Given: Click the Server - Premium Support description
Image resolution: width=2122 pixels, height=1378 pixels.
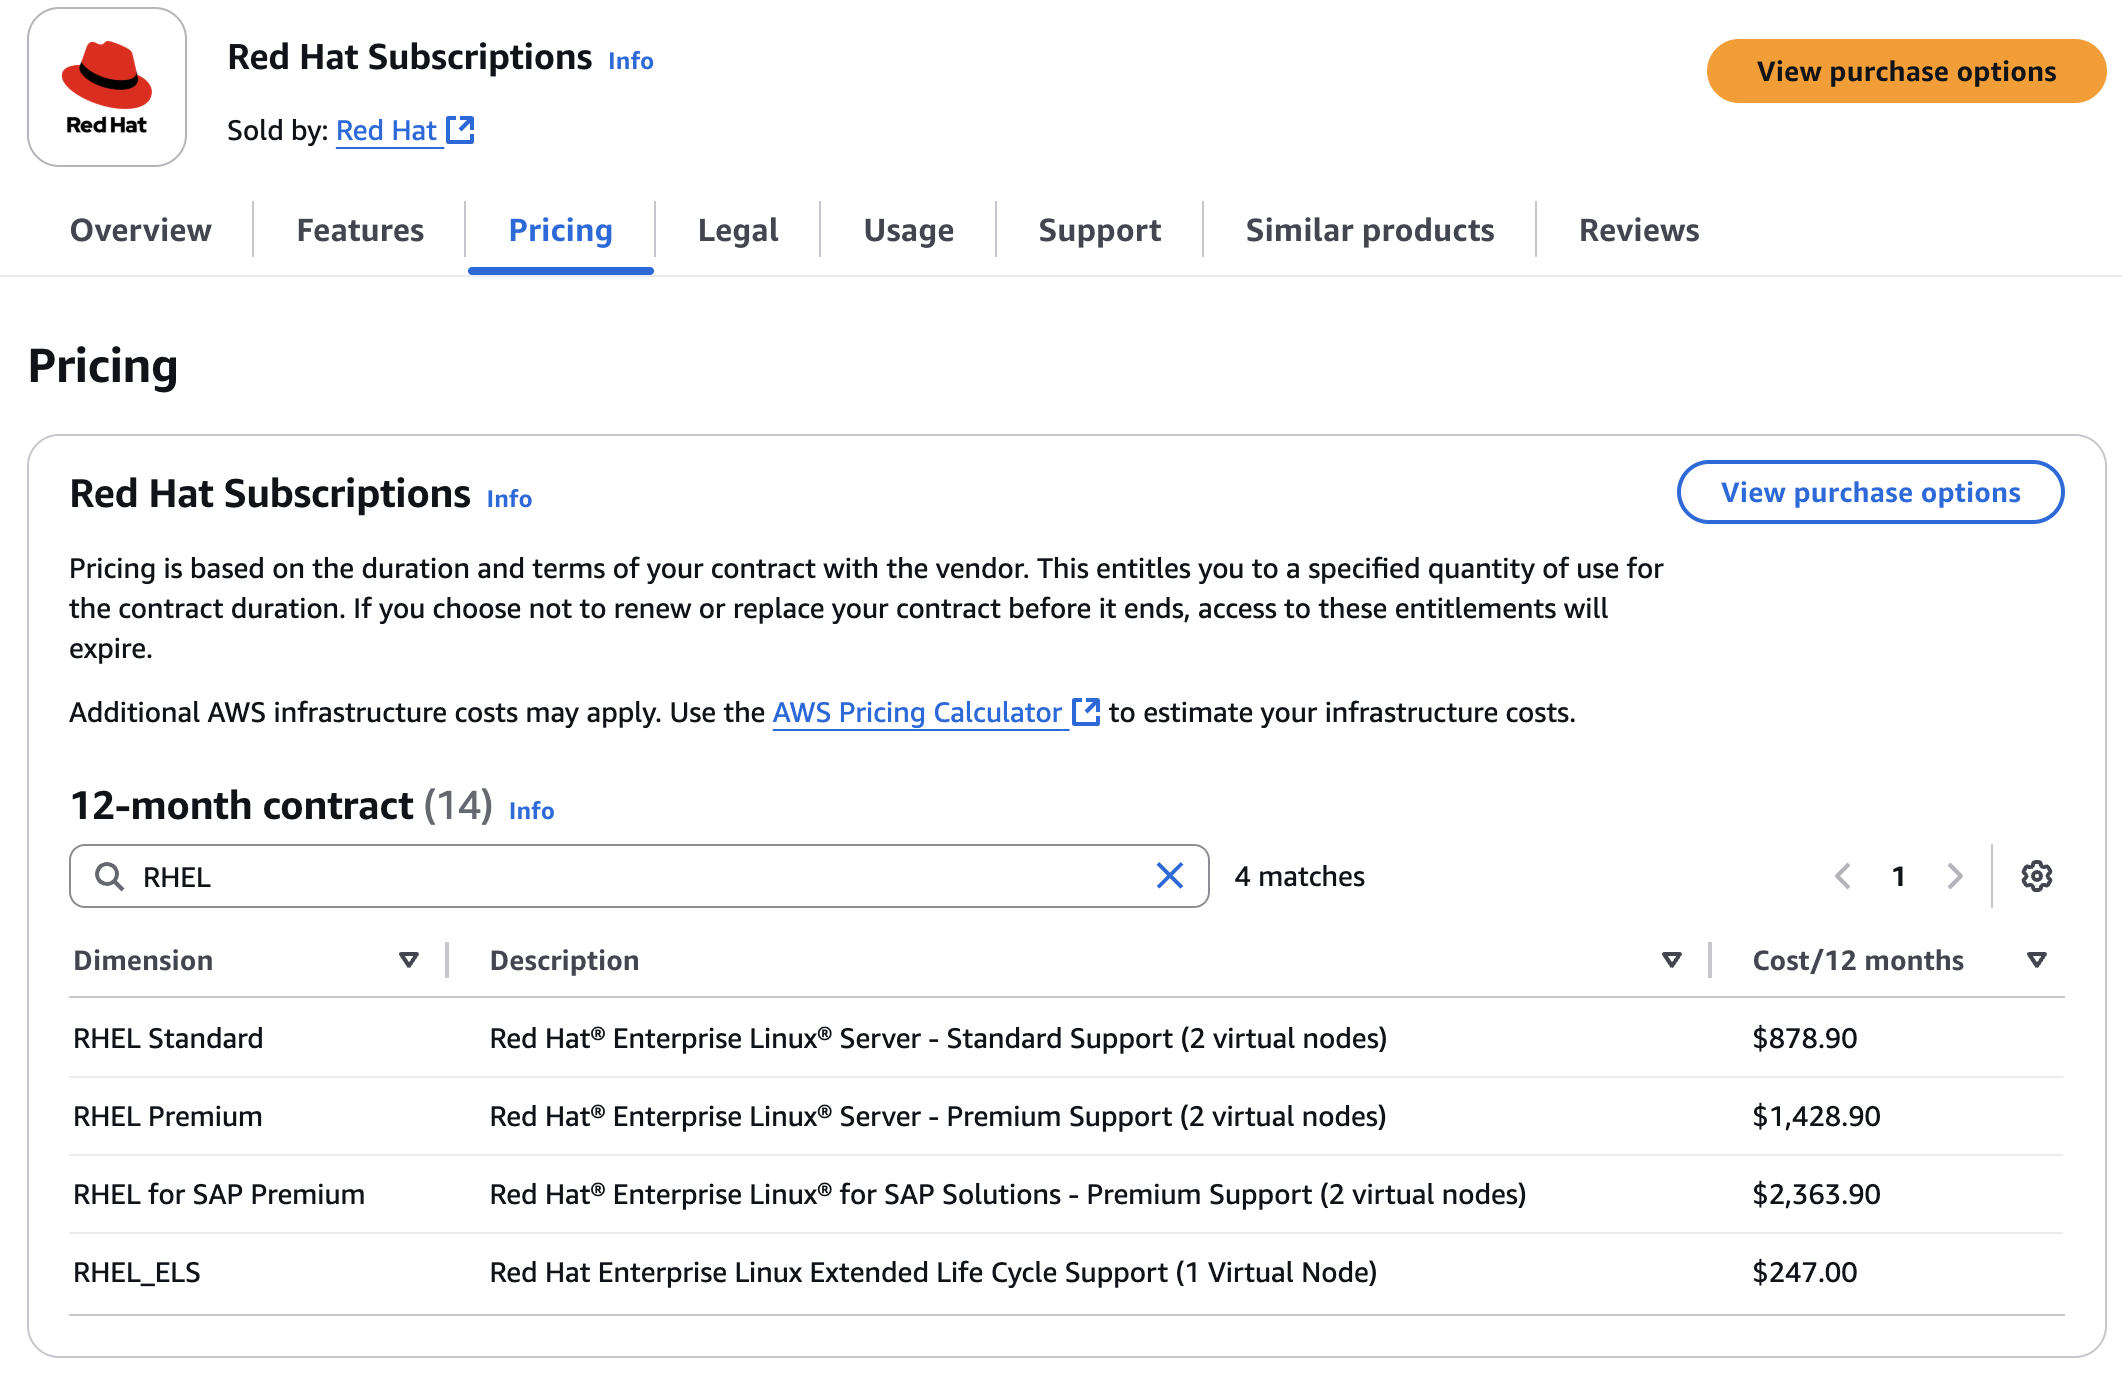Looking at the screenshot, I should pos(938,1116).
